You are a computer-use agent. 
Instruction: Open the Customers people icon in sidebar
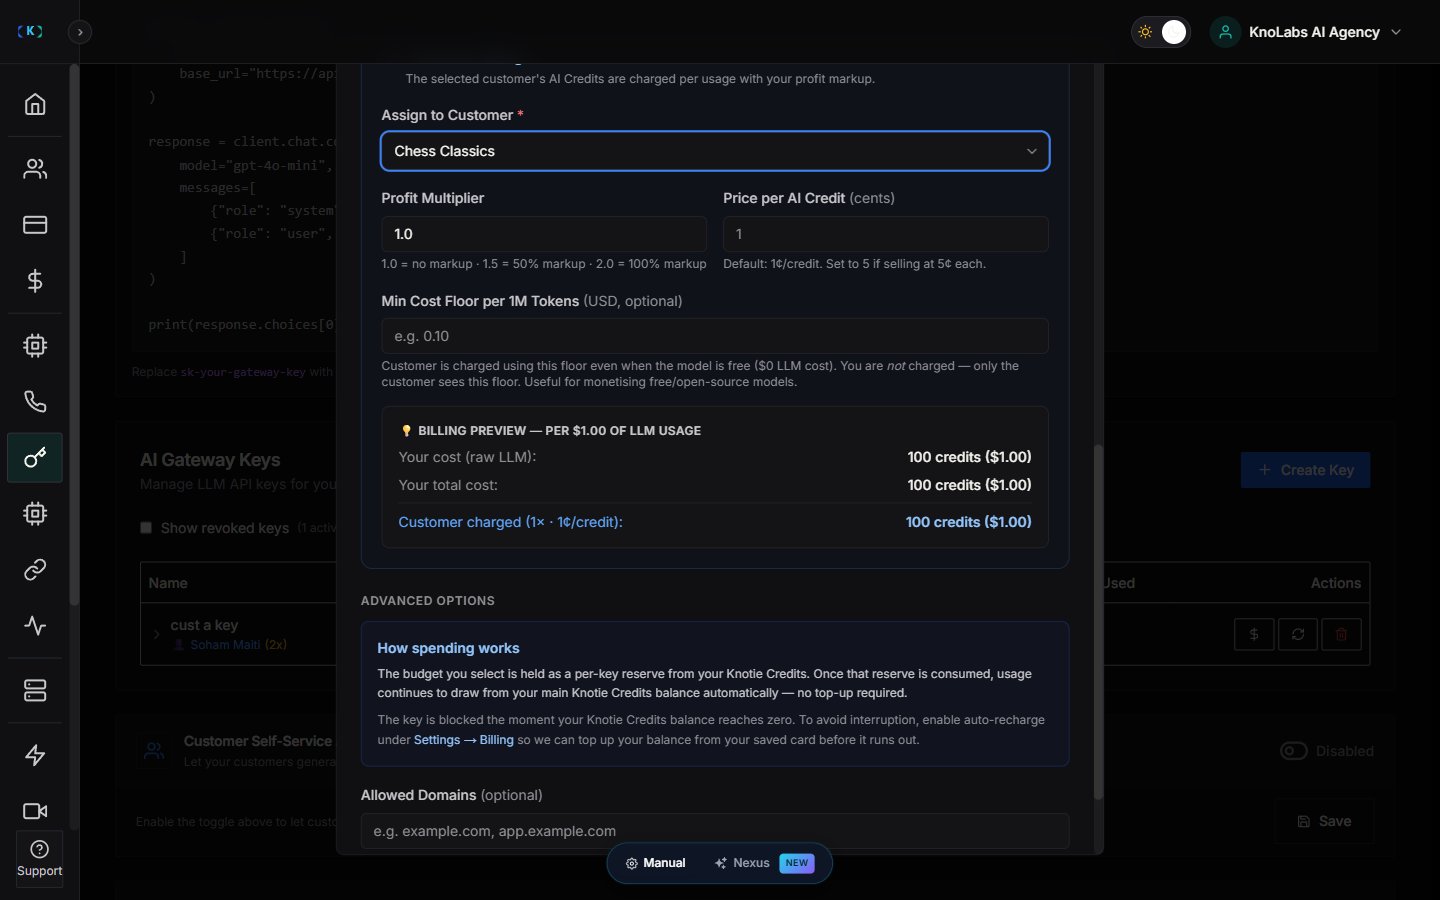click(x=35, y=169)
